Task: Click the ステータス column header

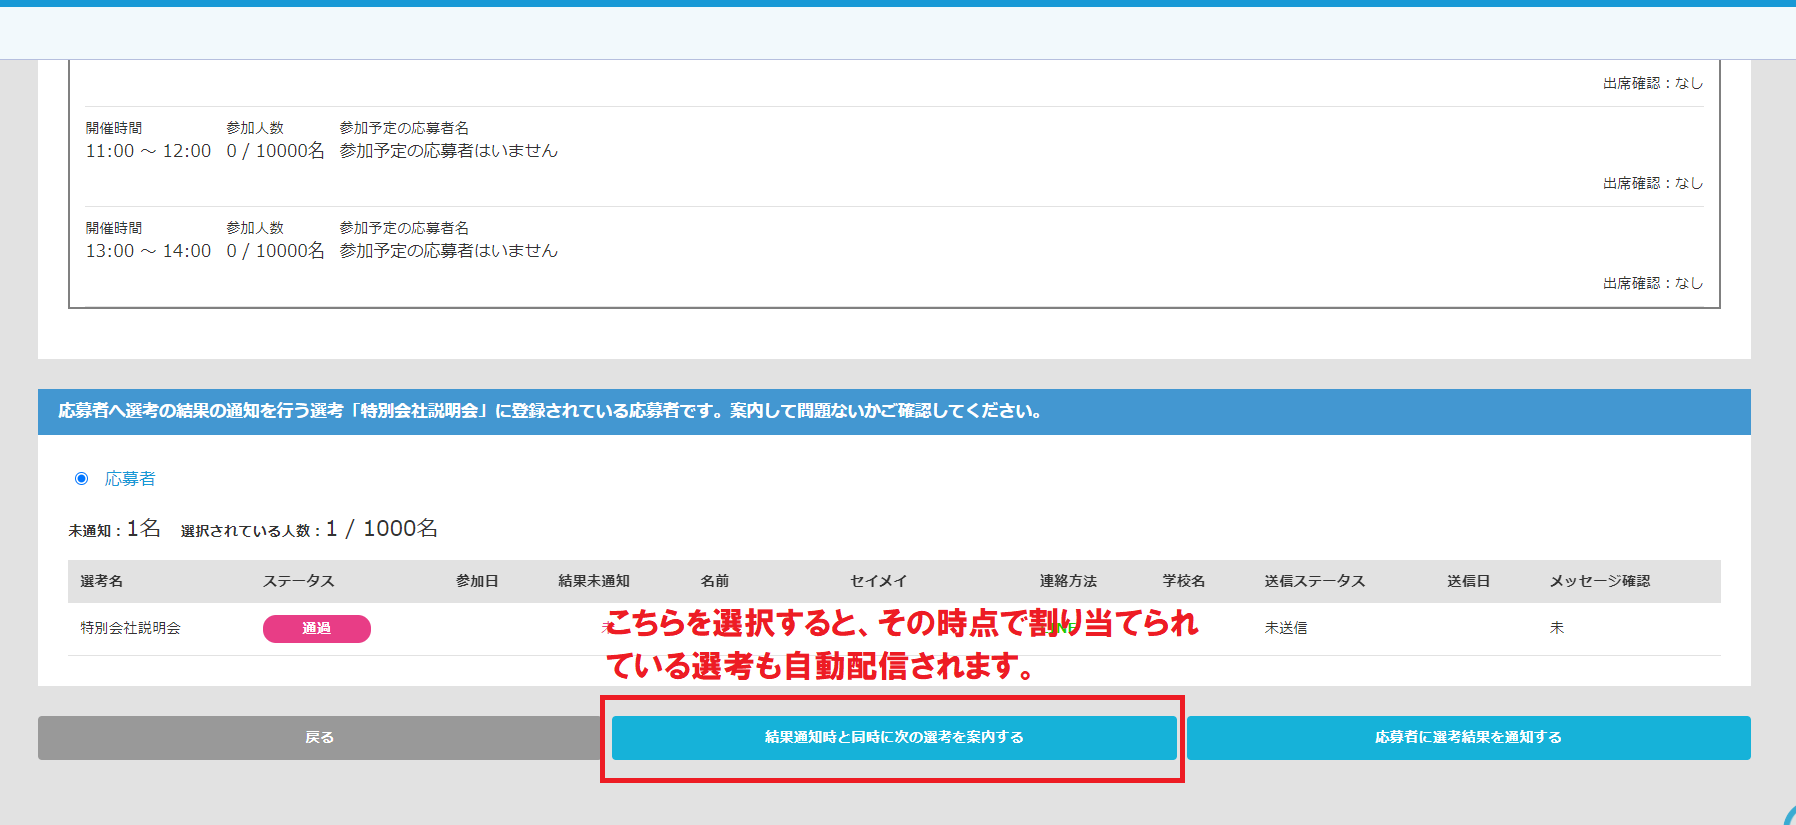Action: 298,581
